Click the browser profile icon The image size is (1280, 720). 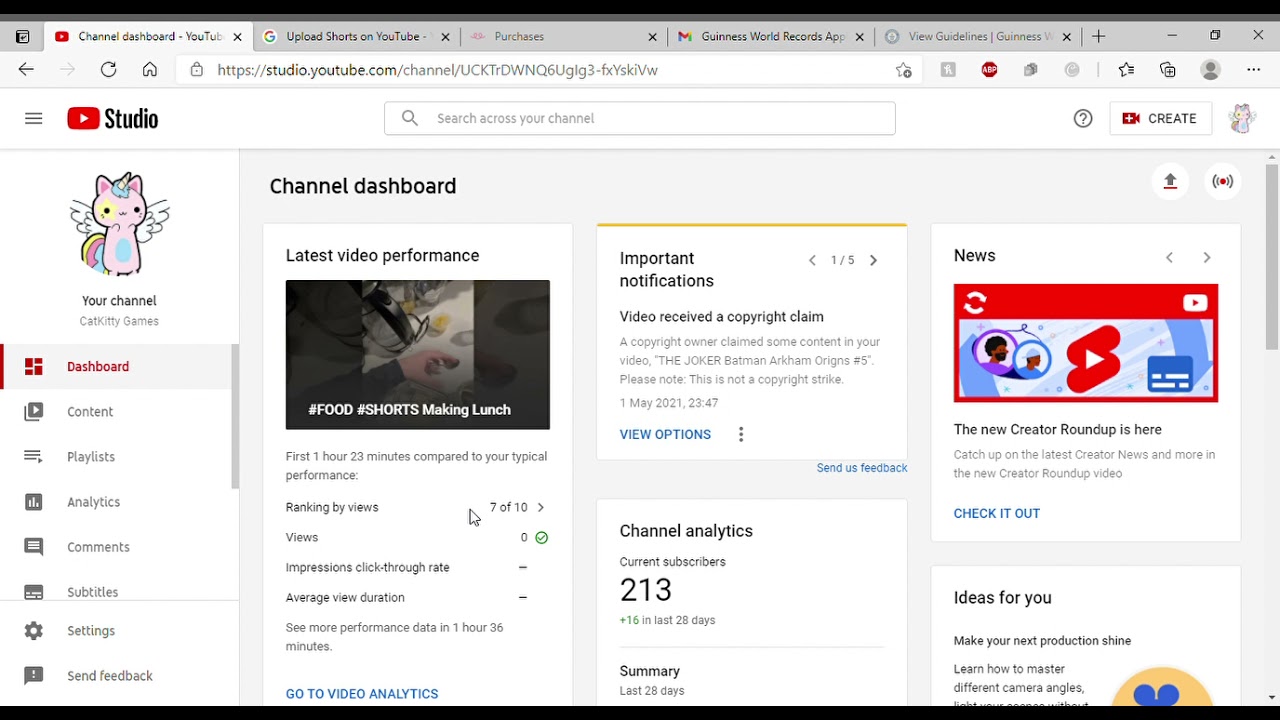(x=1211, y=69)
